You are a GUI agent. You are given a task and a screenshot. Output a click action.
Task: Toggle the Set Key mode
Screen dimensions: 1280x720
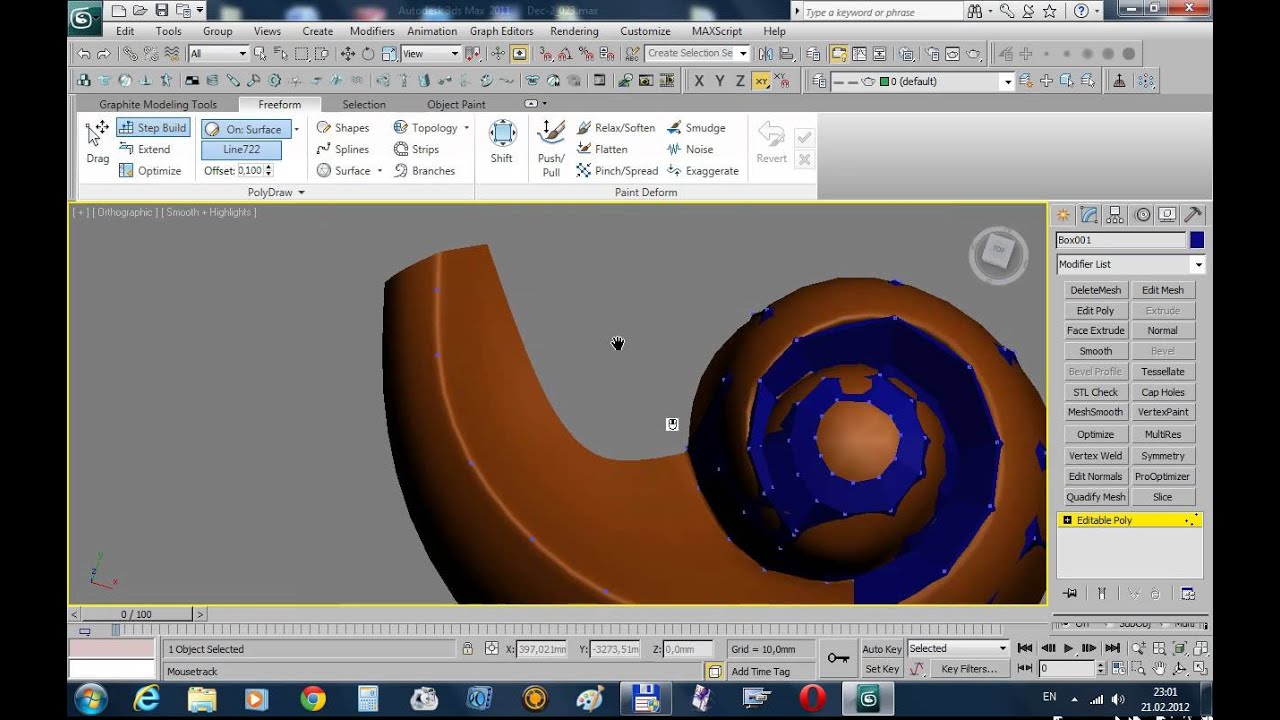coord(882,669)
